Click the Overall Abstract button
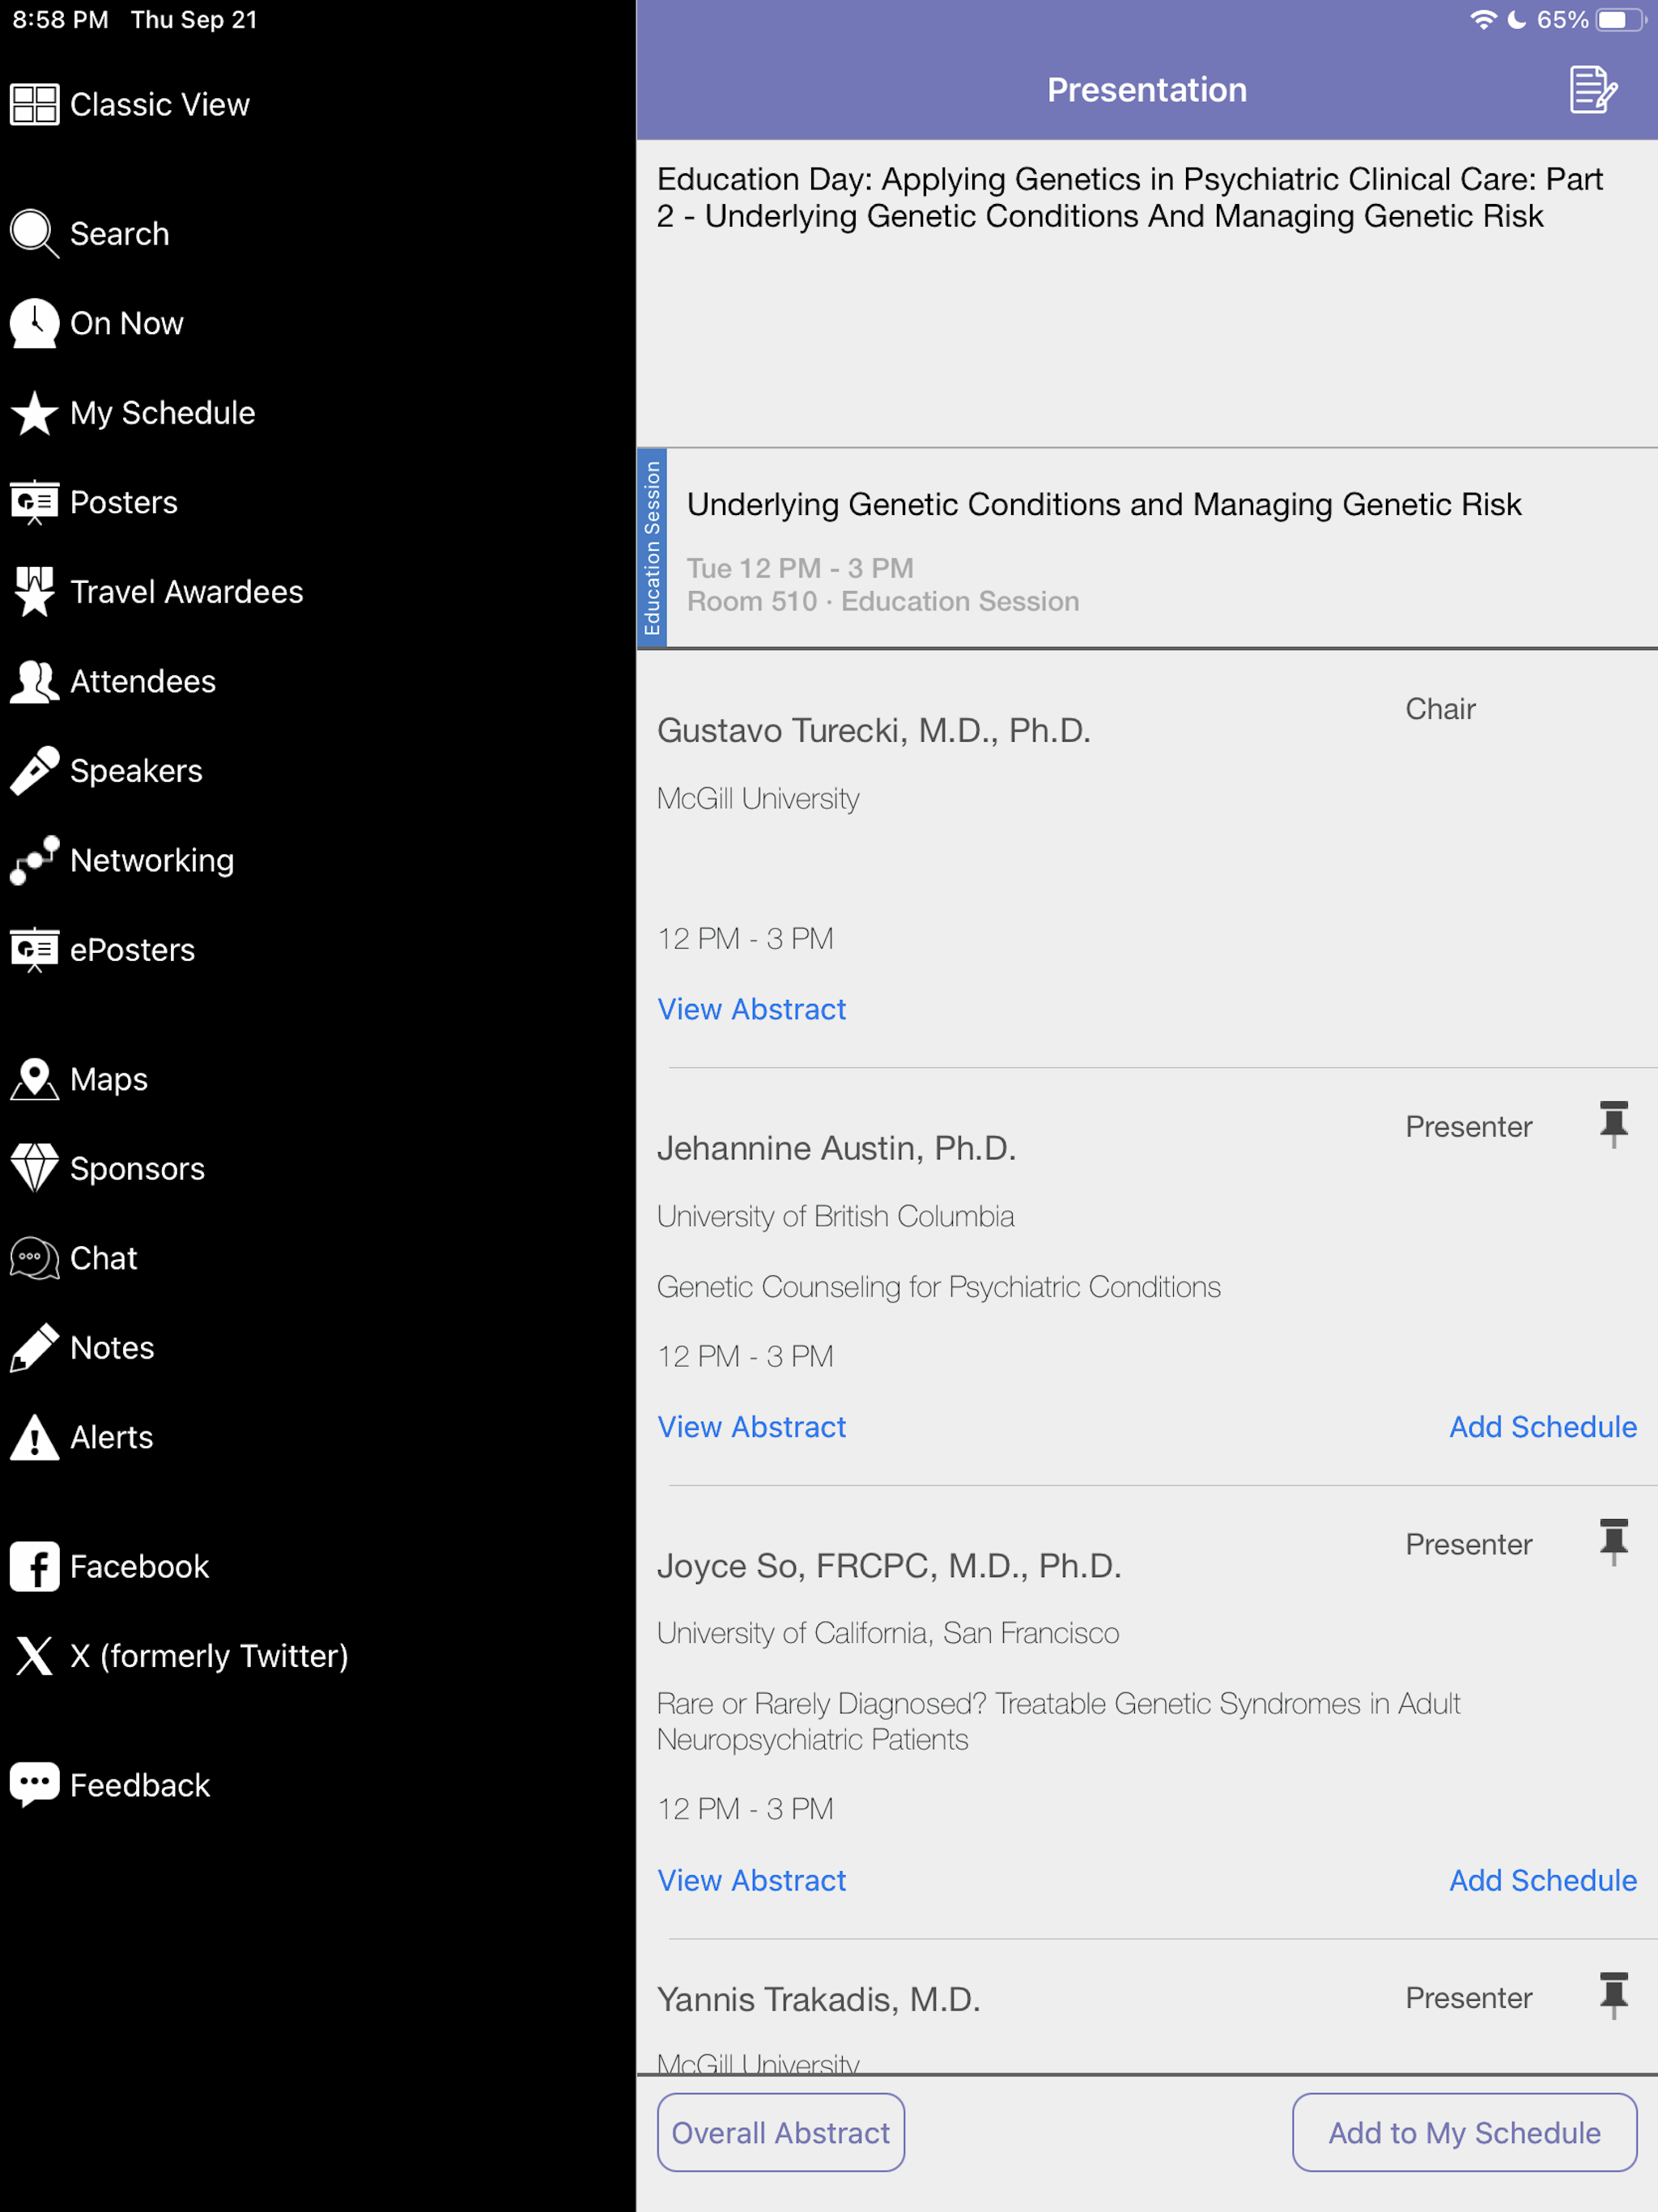The image size is (1658, 2212). pyautogui.click(x=781, y=2132)
